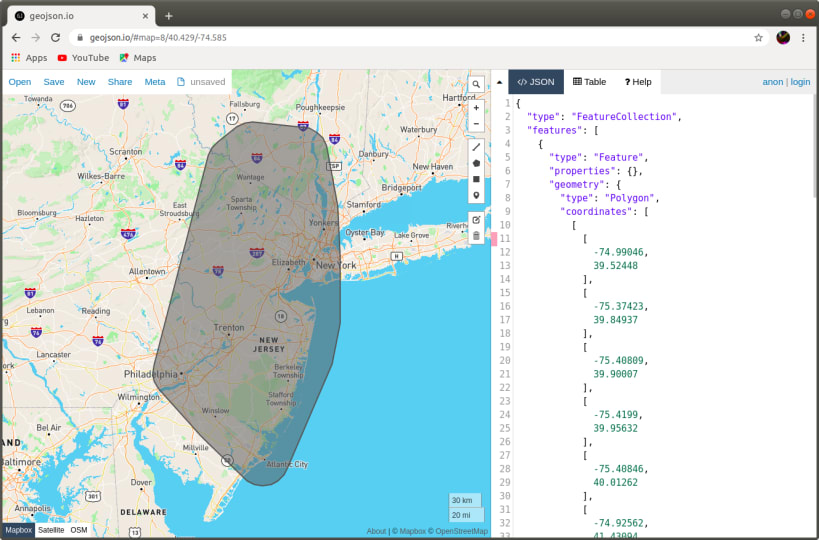
Task: Select the draw rectangle tool
Action: [x=476, y=179]
